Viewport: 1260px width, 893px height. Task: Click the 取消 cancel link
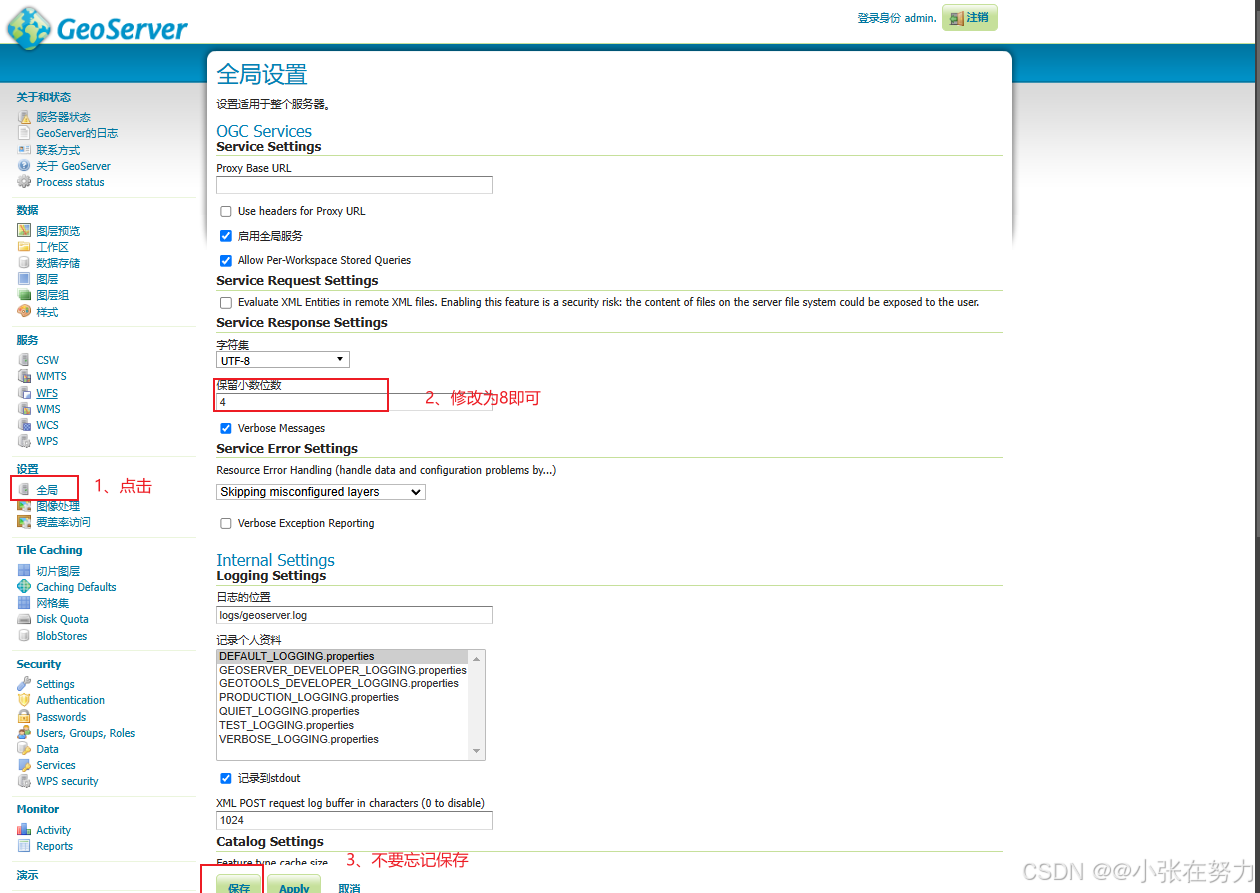click(349, 888)
